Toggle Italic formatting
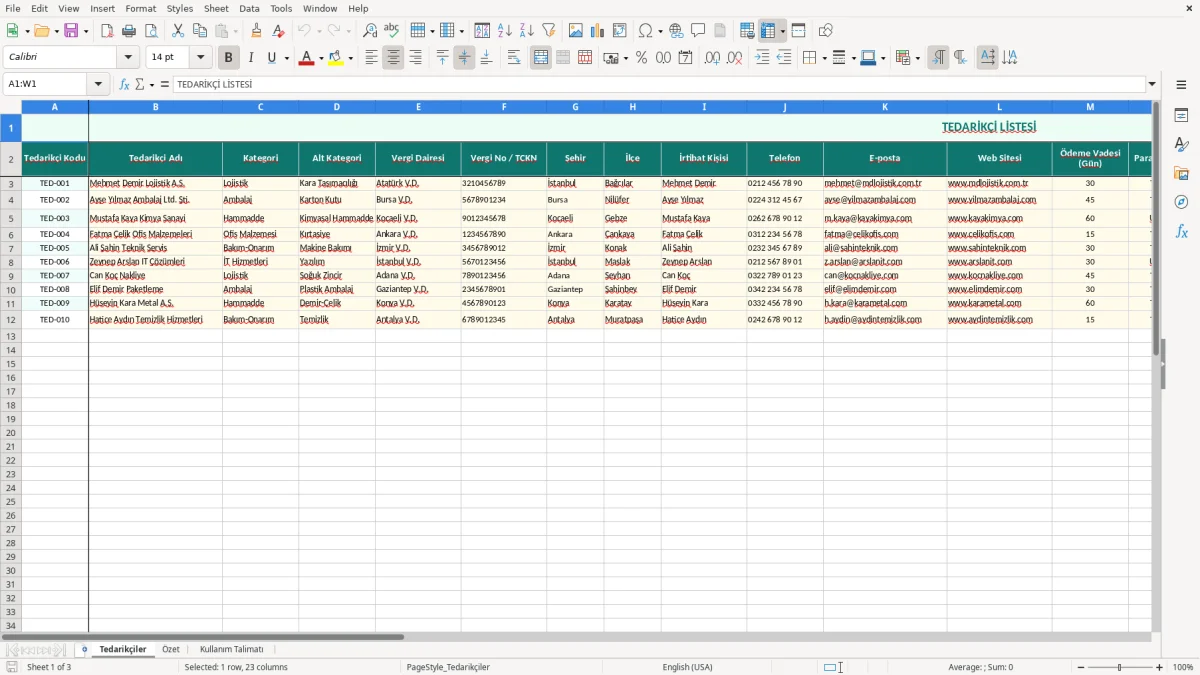Screen dimensions: 1200x675 tap(251, 58)
